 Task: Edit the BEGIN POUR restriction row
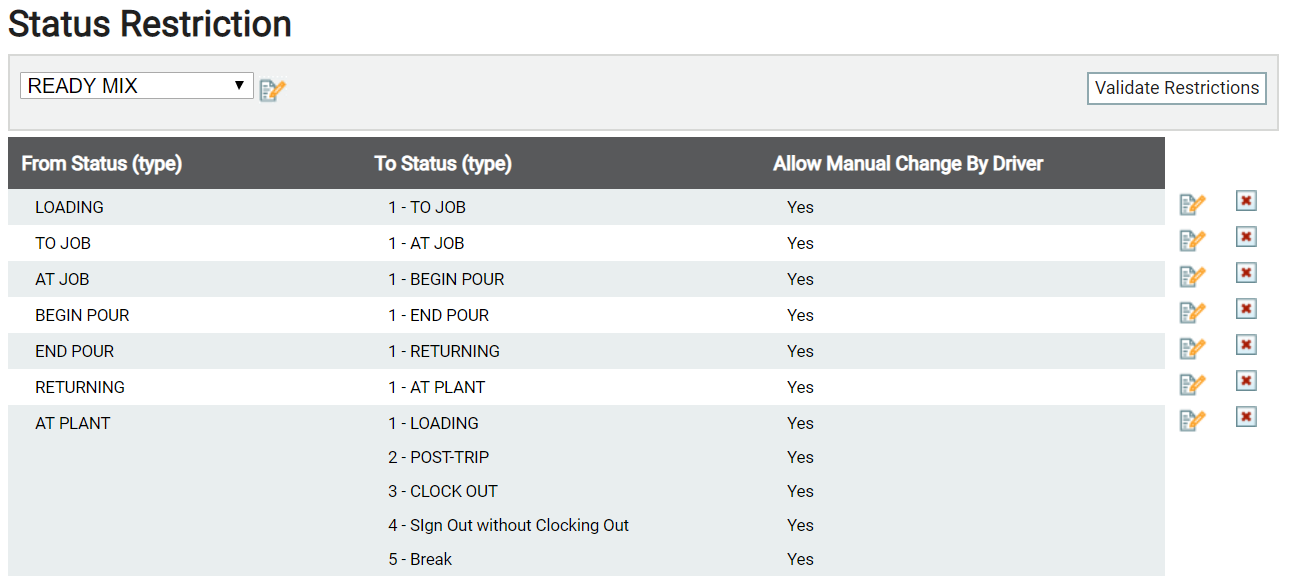tap(1192, 312)
